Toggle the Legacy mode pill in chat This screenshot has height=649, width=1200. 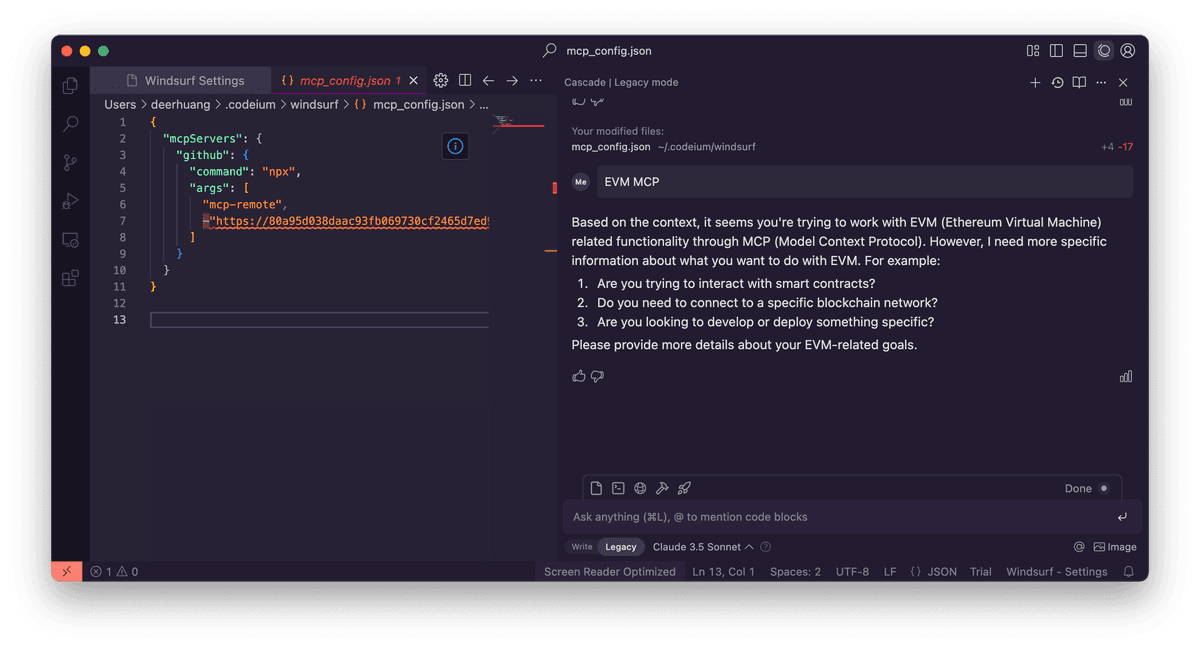pos(620,546)
